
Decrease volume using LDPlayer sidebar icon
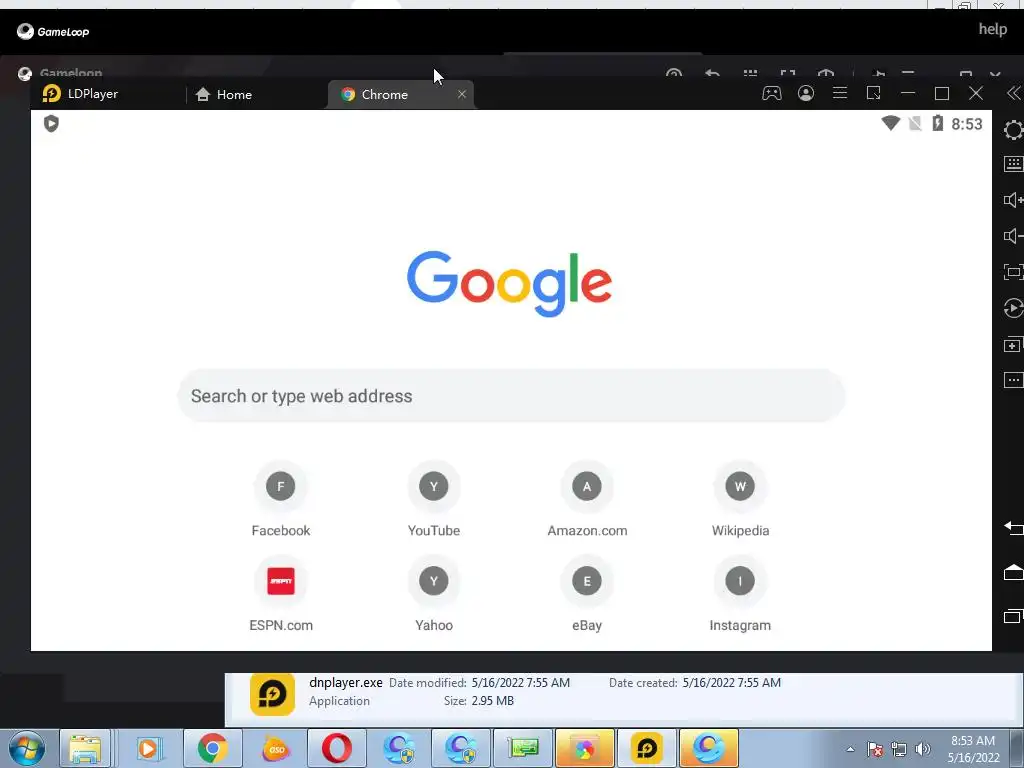click(x=1014, y=236)
